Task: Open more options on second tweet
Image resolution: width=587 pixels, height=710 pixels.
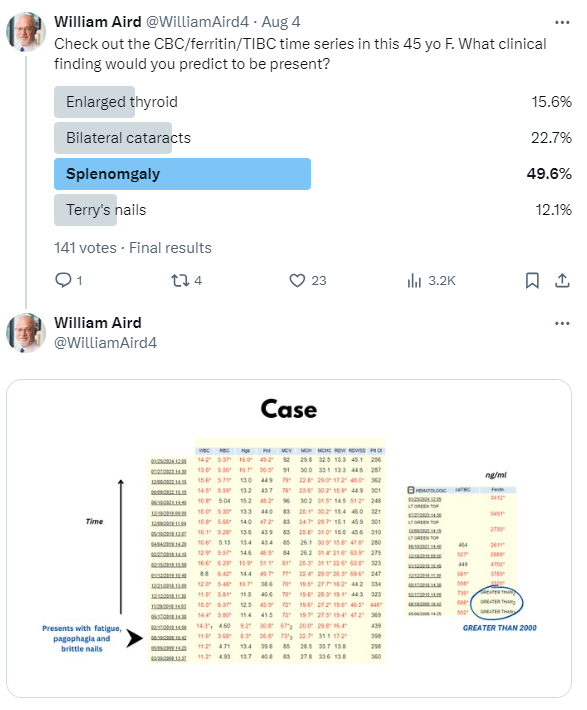Action: click(x=562, y=323)
